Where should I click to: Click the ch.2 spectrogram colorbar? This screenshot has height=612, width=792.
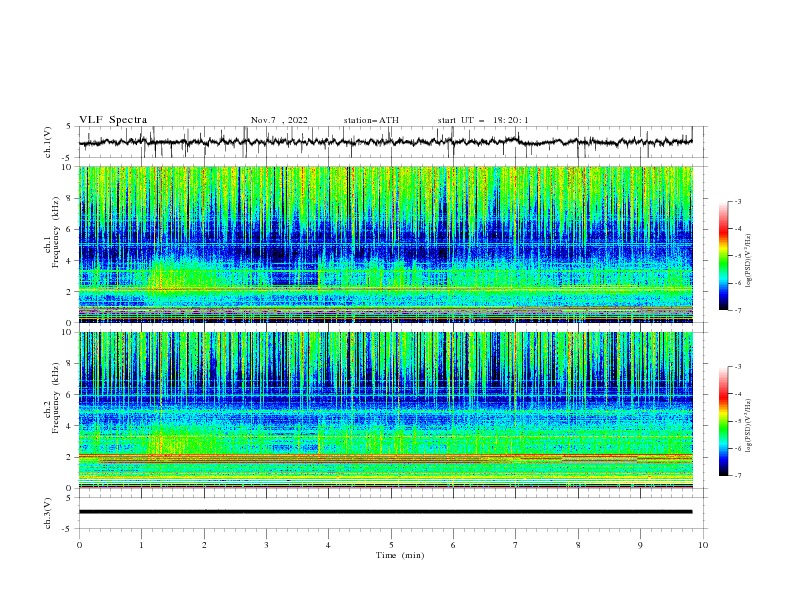point(723,421)
